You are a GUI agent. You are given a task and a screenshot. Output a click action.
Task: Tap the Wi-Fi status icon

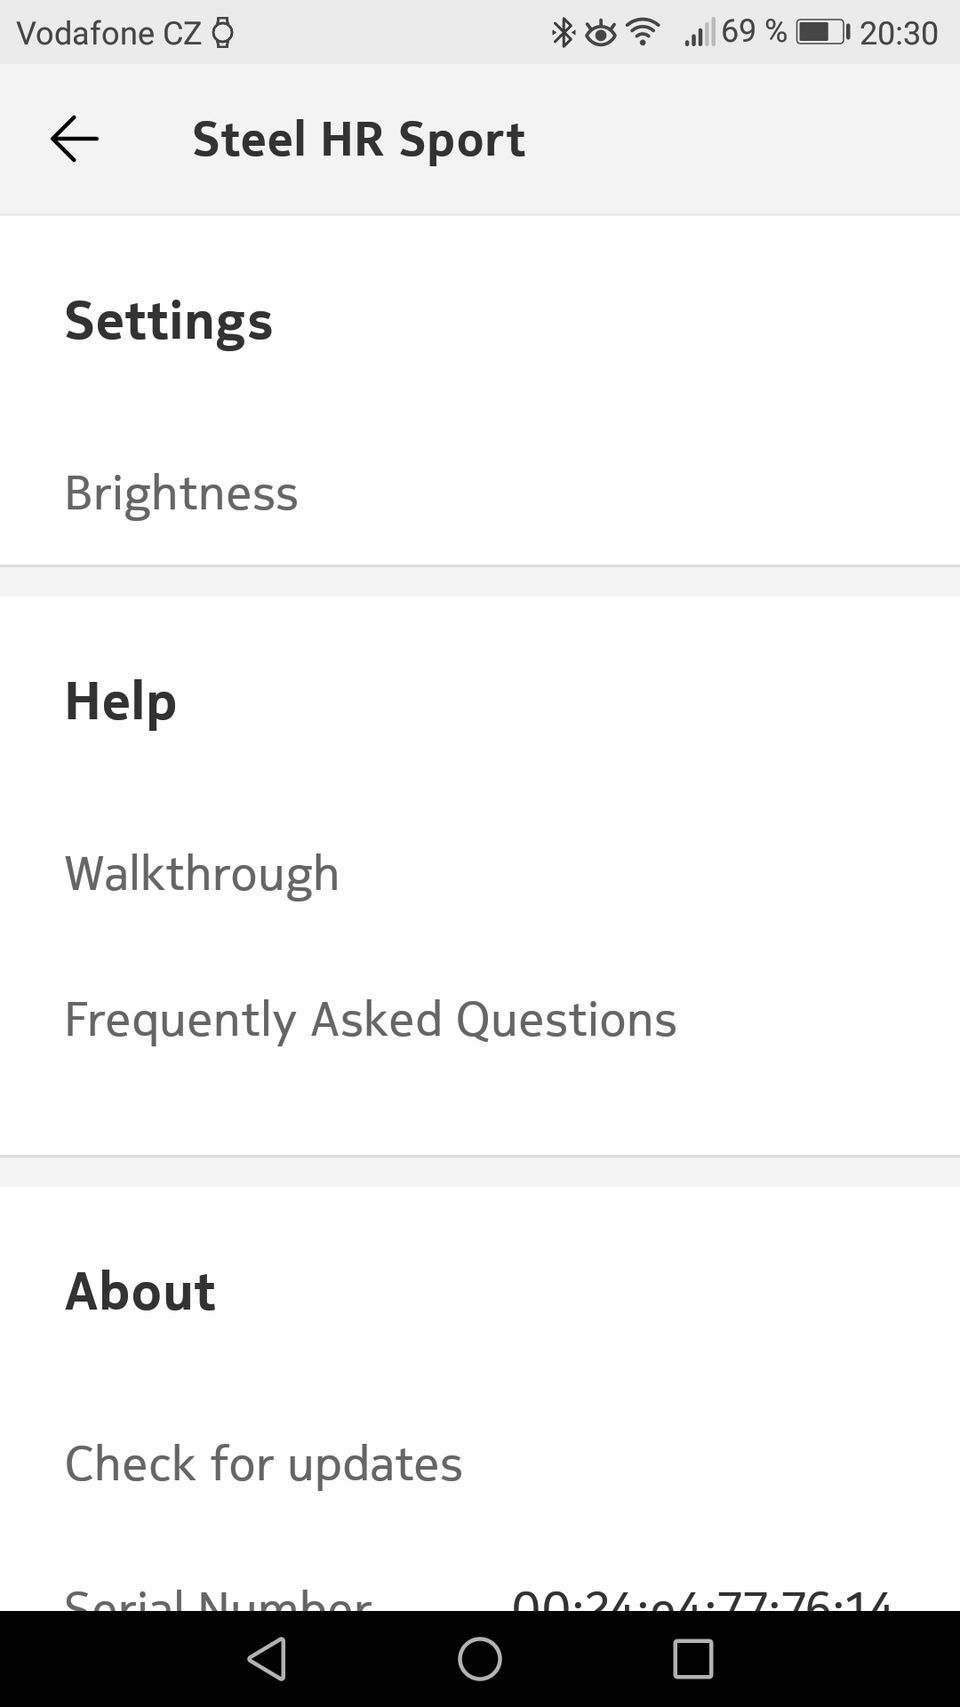pos(643,32)
